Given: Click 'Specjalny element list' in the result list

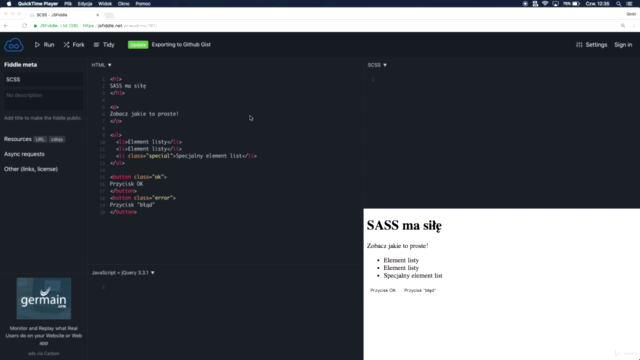Looking at the screenshot, I should [413, 276].
